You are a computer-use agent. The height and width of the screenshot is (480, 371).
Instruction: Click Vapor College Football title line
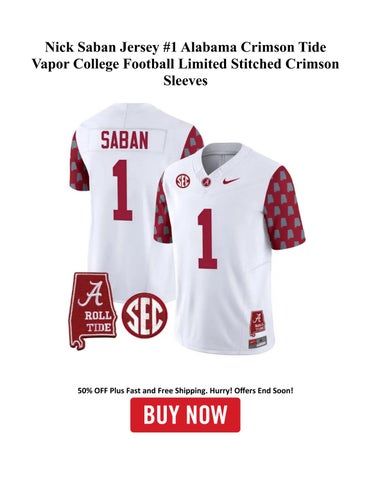pos(185,64)
